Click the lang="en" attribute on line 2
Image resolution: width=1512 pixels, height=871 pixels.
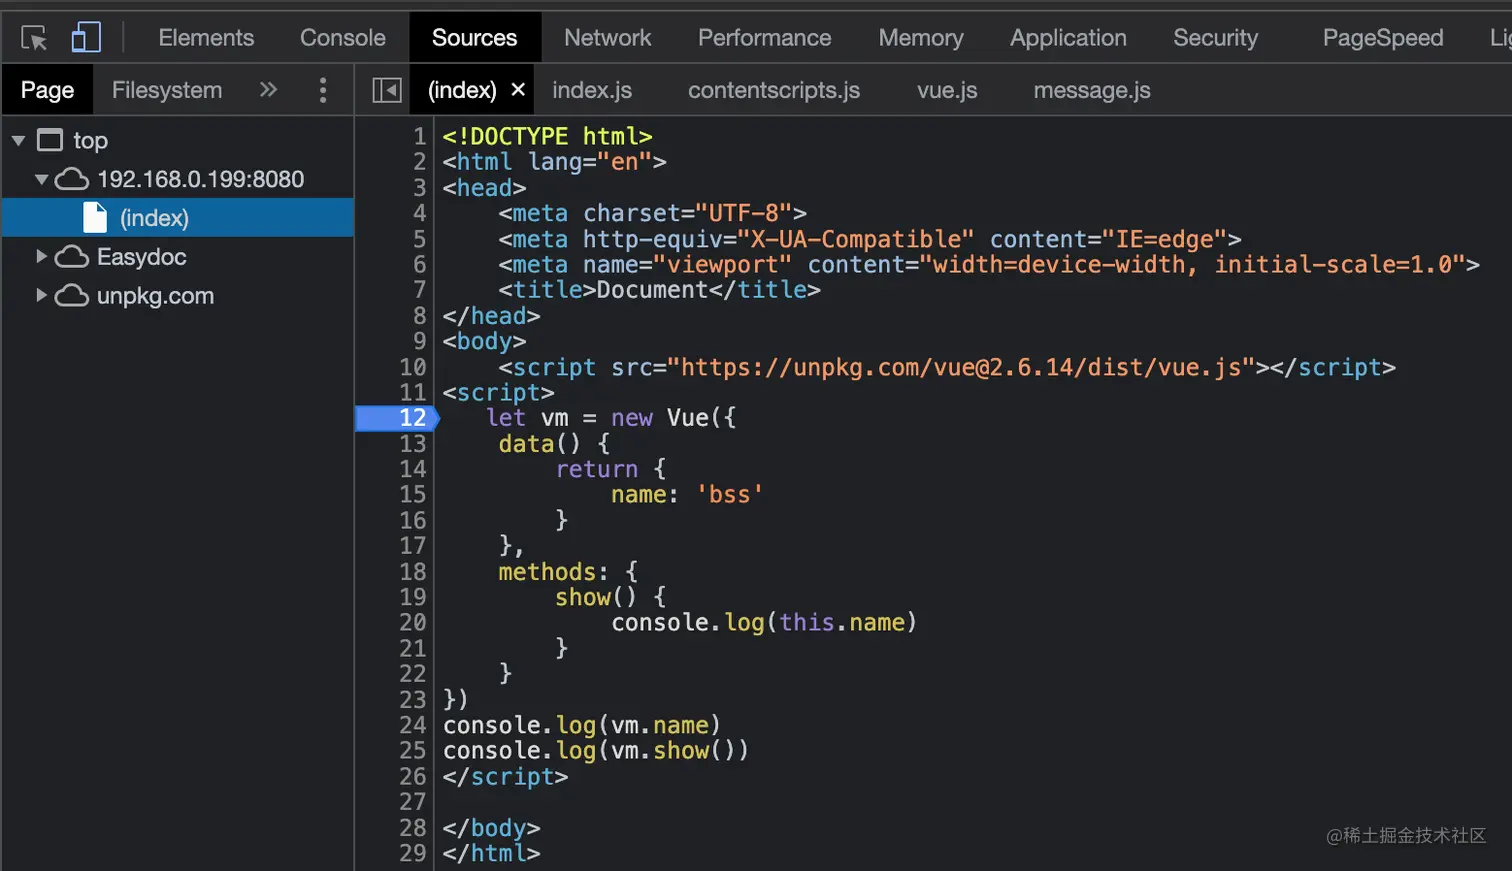(x=590, y=162)
